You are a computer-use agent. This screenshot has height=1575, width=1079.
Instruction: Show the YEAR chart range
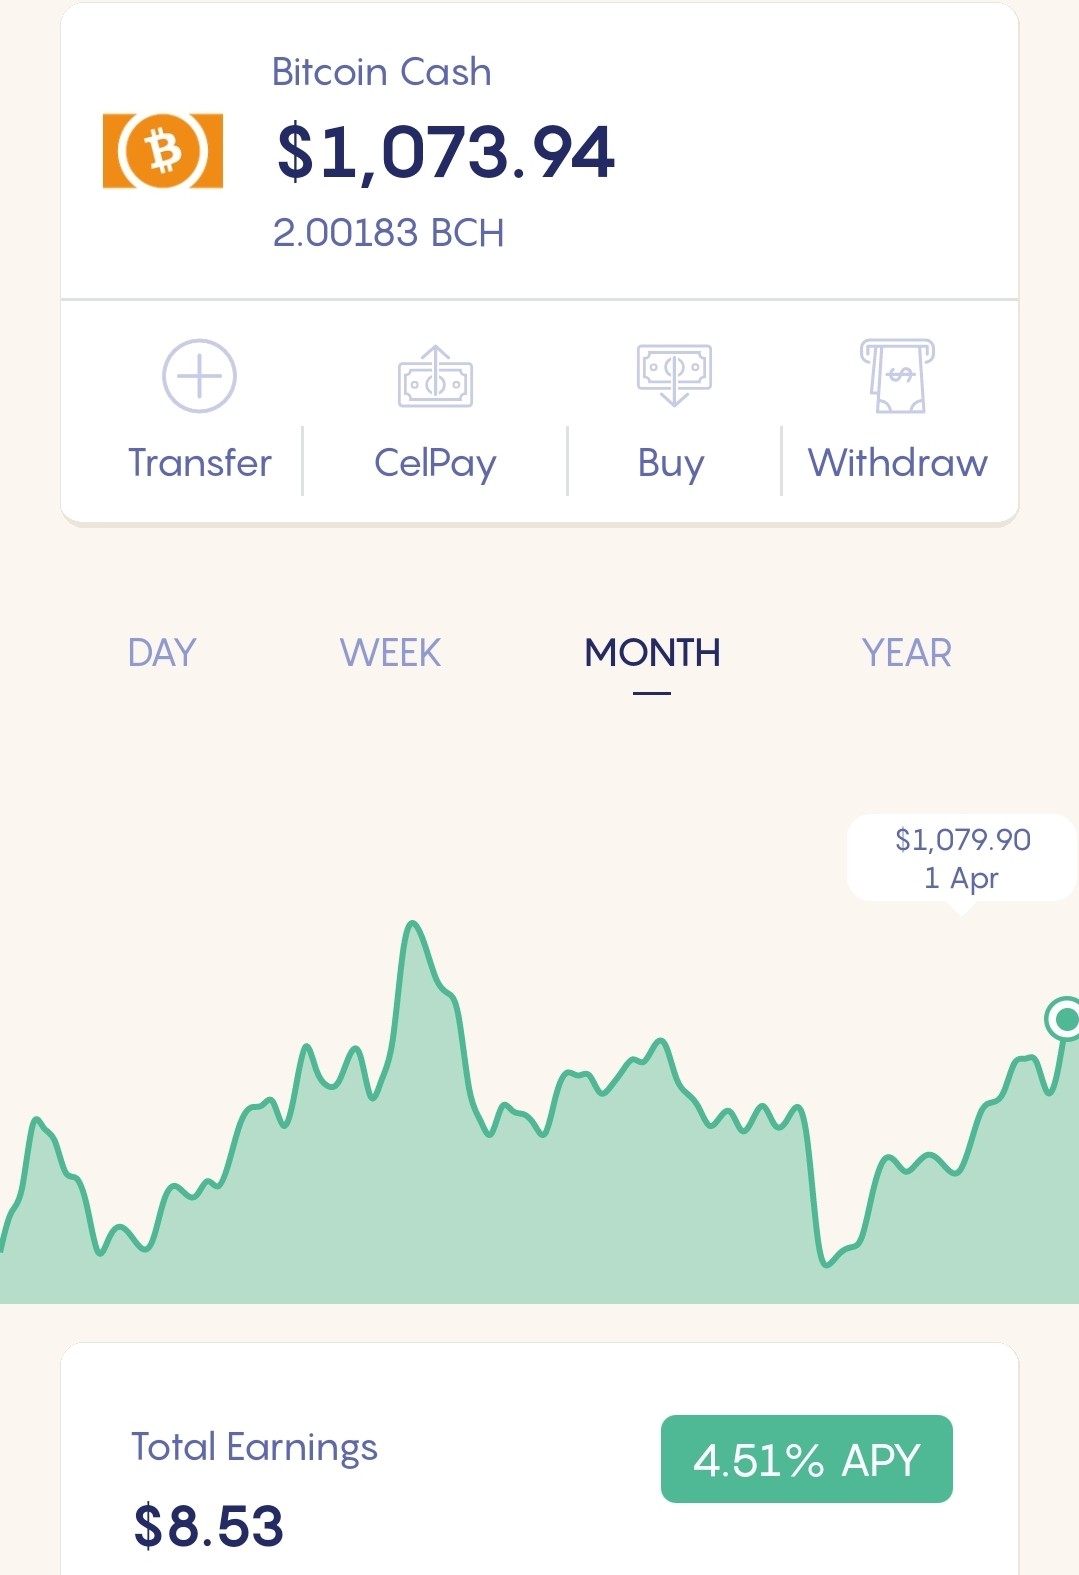(x=907, y=653)
